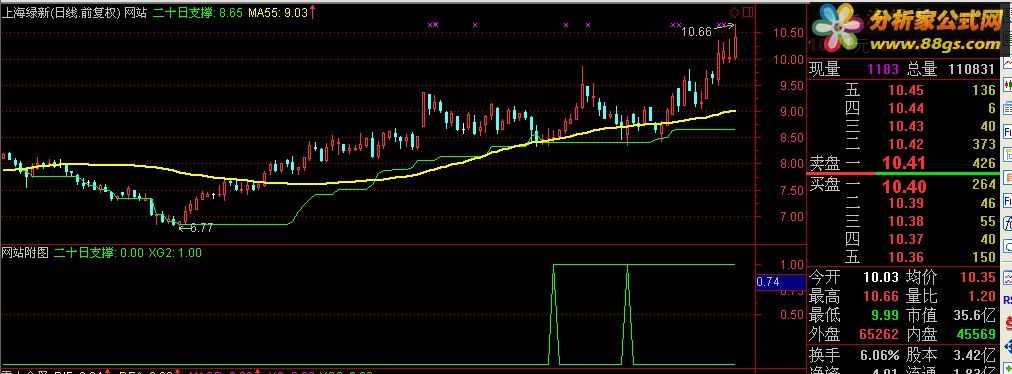The height and width of the screenshot is (374, 1012).
Task: Click buy-three price 10.38
Action: tap(906, 222)
